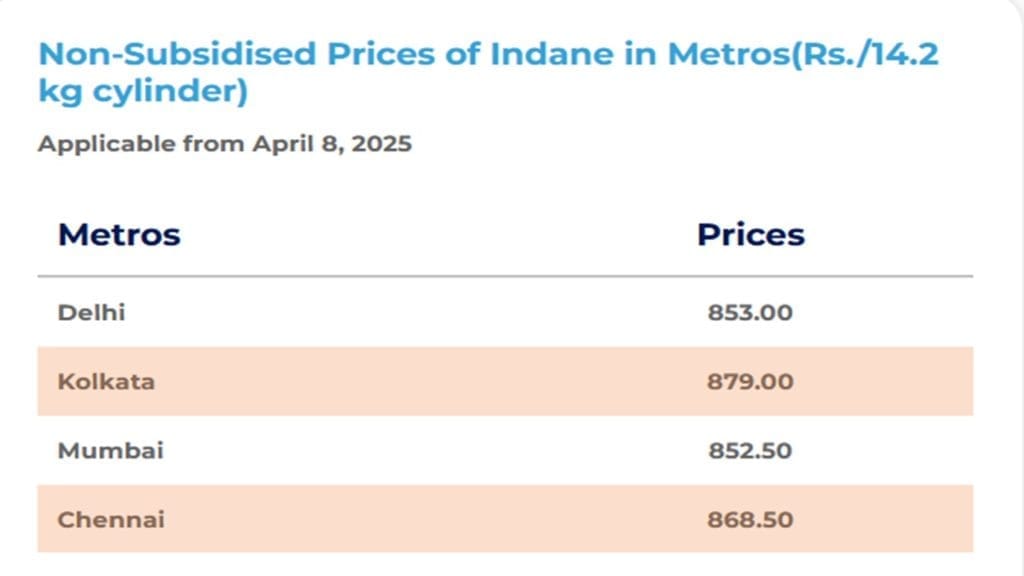Click the divider line below table headers
The width and height of the screenshot is (1024, 576).
(505, 276)
